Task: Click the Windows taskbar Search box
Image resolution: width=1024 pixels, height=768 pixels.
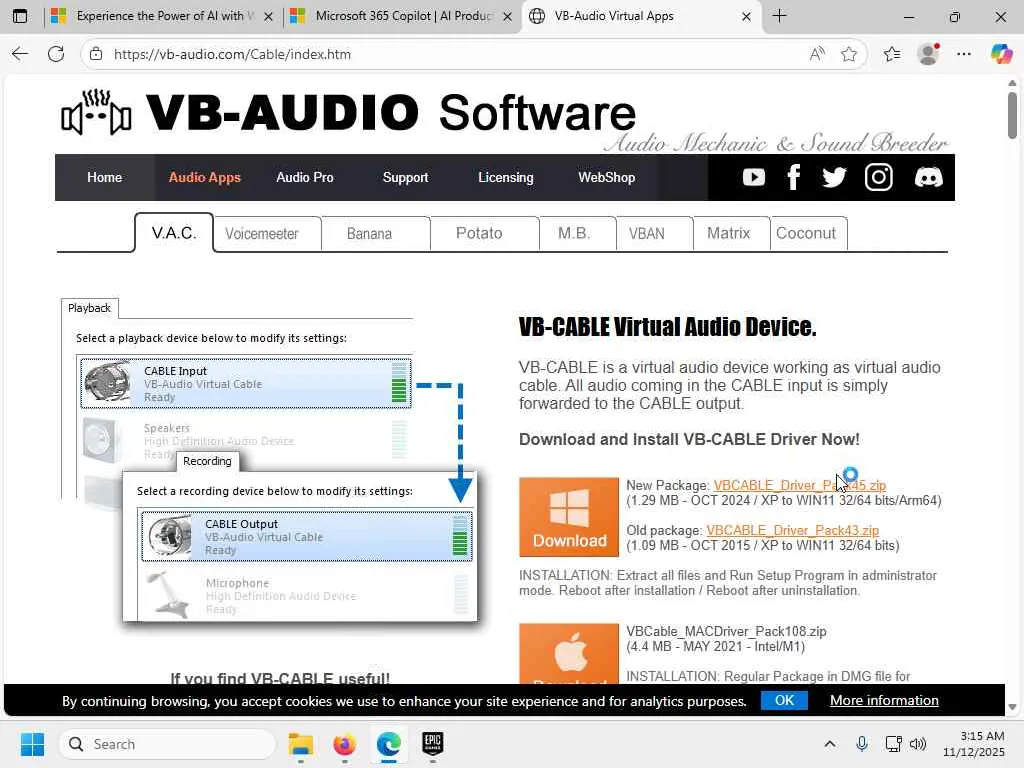Action: pos(168,744)
